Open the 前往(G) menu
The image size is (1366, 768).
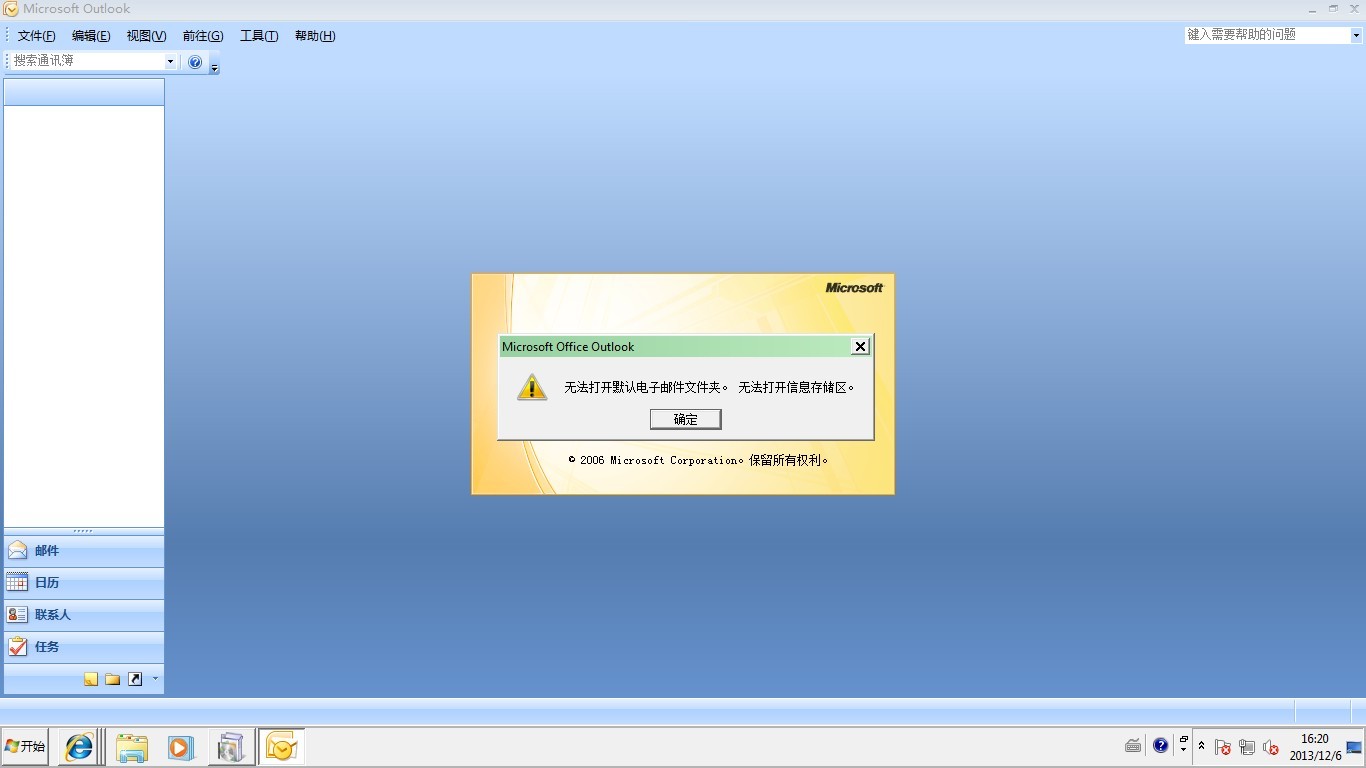(x=203, y=36)
